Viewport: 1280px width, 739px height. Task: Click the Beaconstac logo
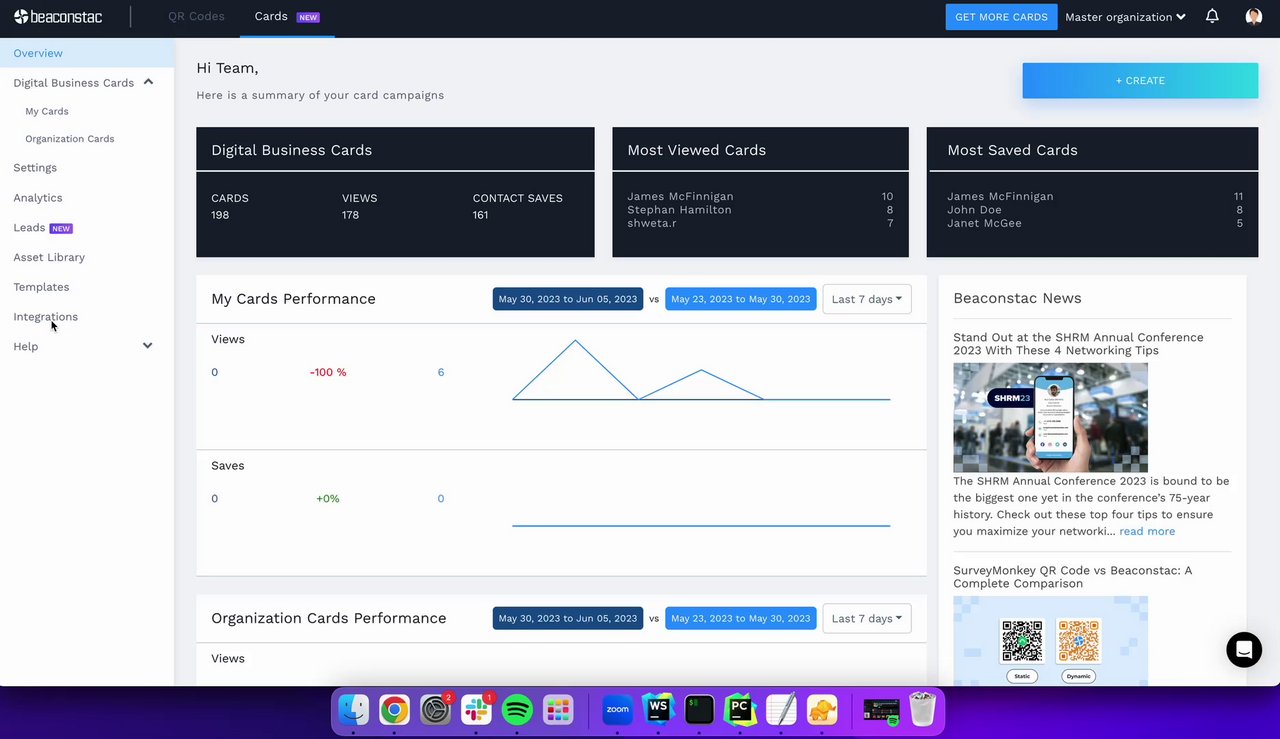click(57, 17)
